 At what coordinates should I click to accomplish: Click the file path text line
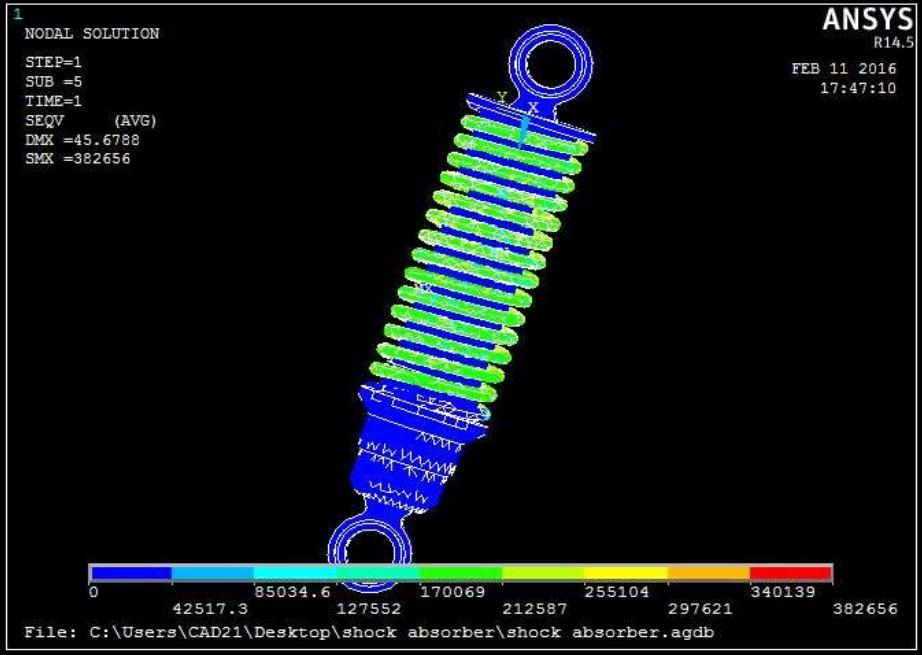pyautogui.click(x=369, y=633)
